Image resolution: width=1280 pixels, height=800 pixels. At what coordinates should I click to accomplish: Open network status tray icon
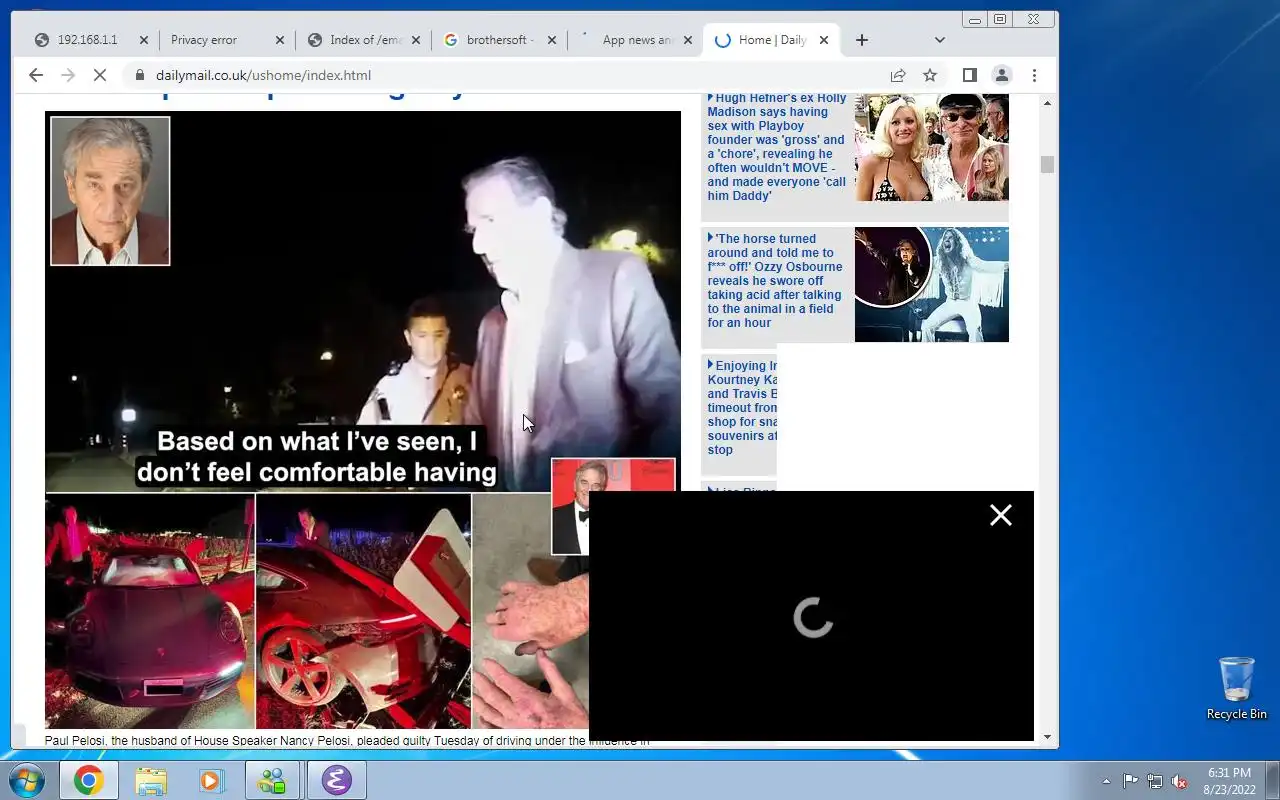point(1155,781)
